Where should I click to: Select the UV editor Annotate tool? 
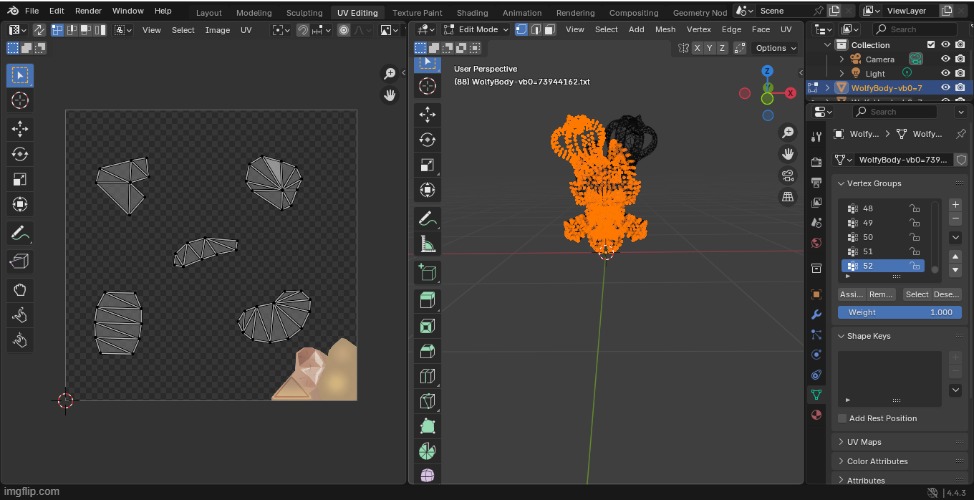(x=20, y=234)
